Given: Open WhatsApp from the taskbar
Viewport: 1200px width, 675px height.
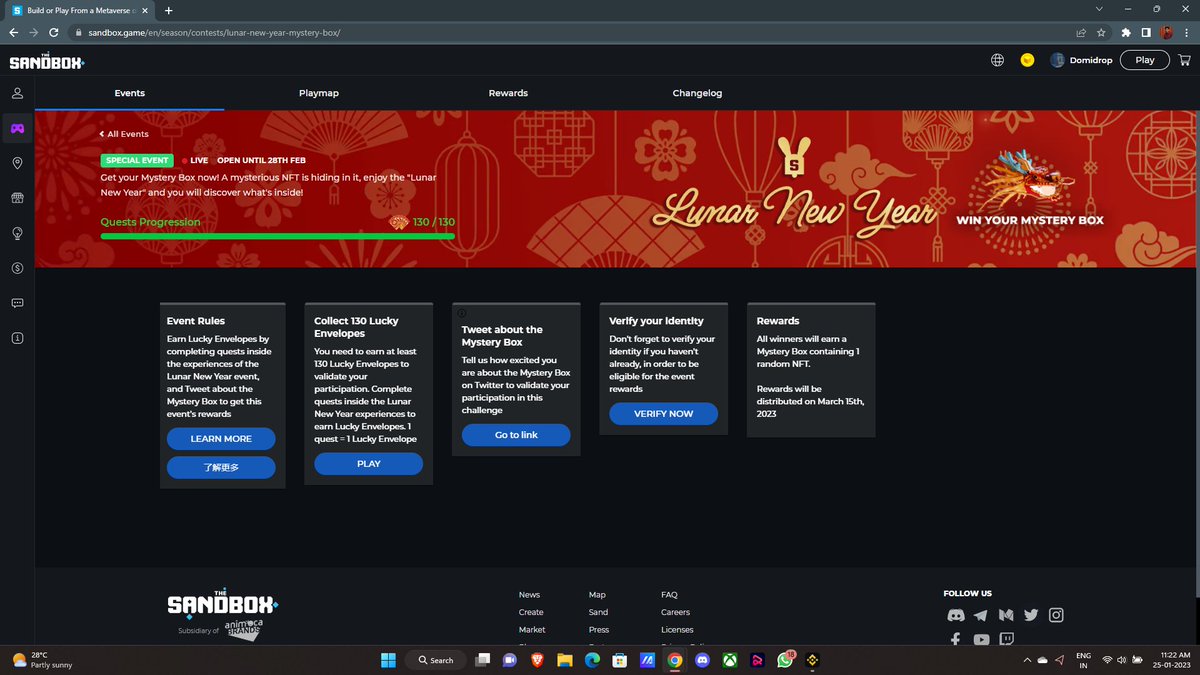Looking at the screenshot, I should tap(785, 660).
